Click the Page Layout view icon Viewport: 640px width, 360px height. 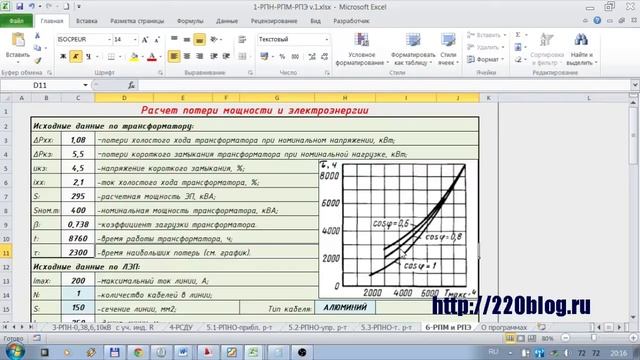(x=521, y=338)
